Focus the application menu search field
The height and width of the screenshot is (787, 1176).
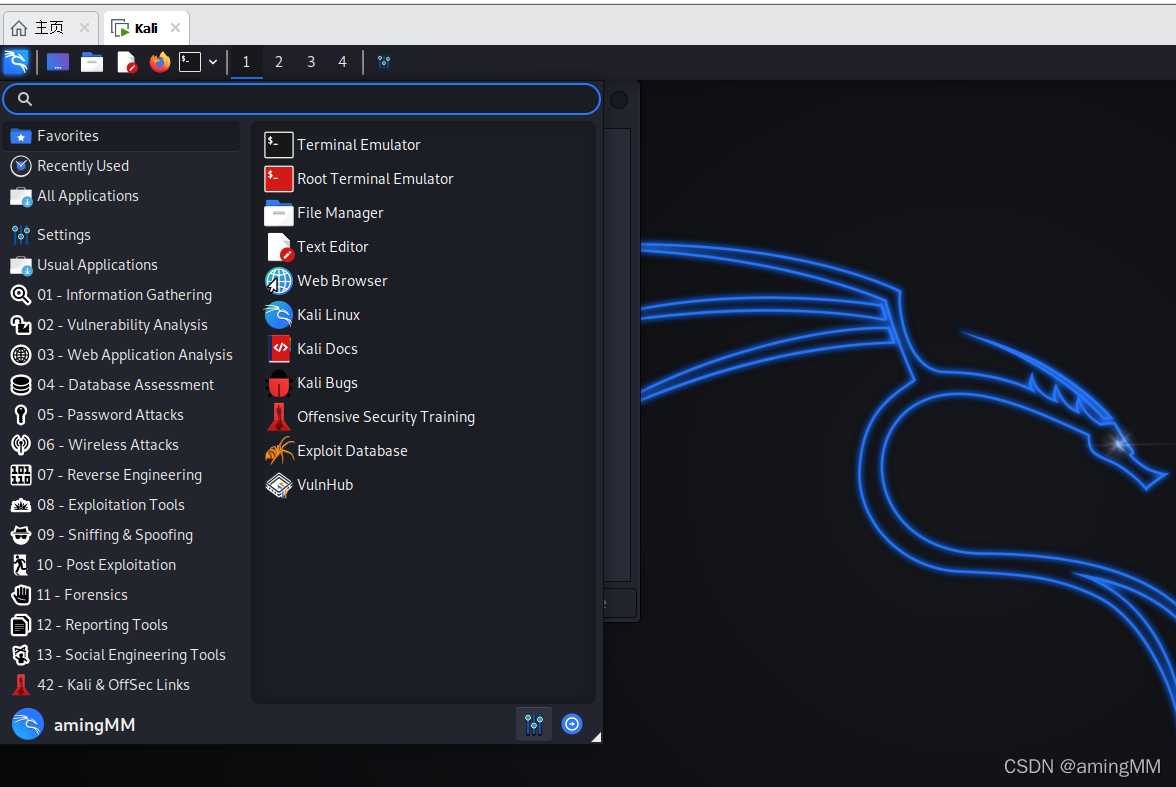tap(302, 99)
